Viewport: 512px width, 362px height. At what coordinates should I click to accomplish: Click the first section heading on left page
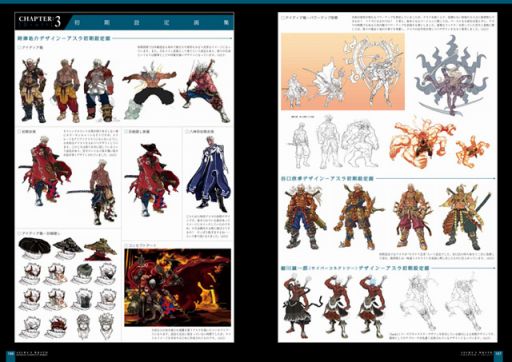tap(64, 39)
